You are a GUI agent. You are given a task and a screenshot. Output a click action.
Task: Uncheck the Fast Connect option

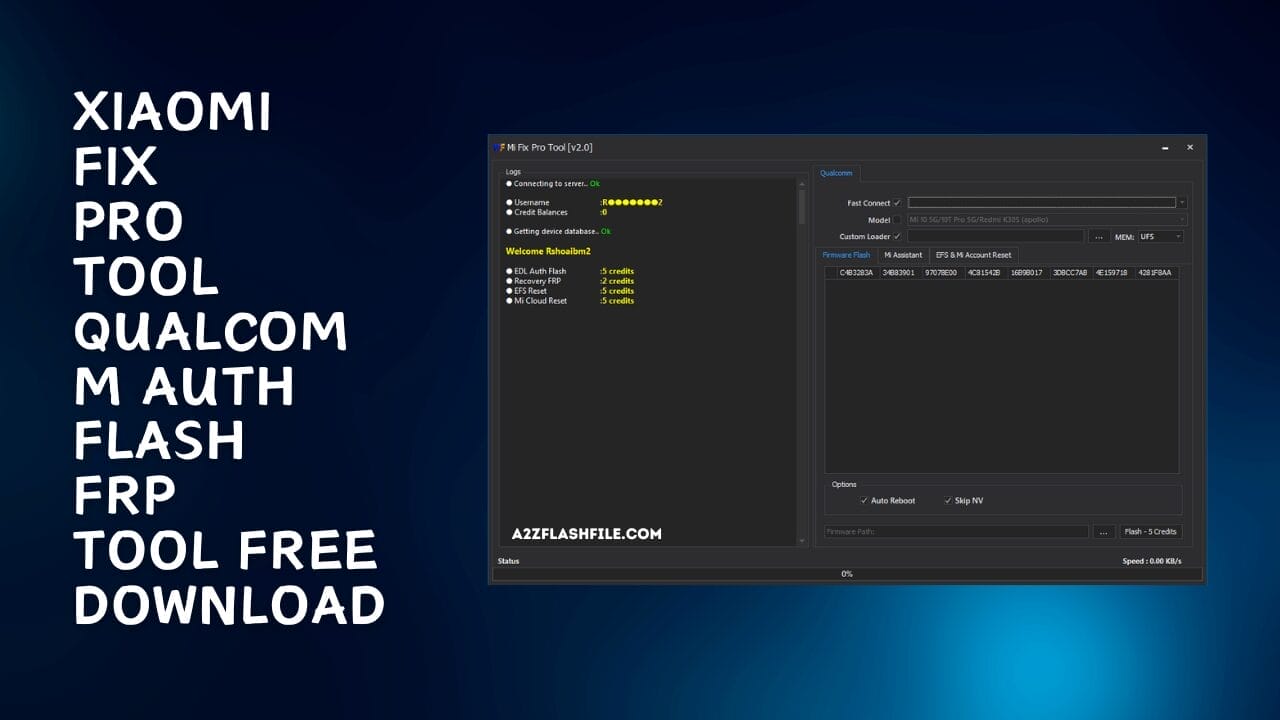899,203
